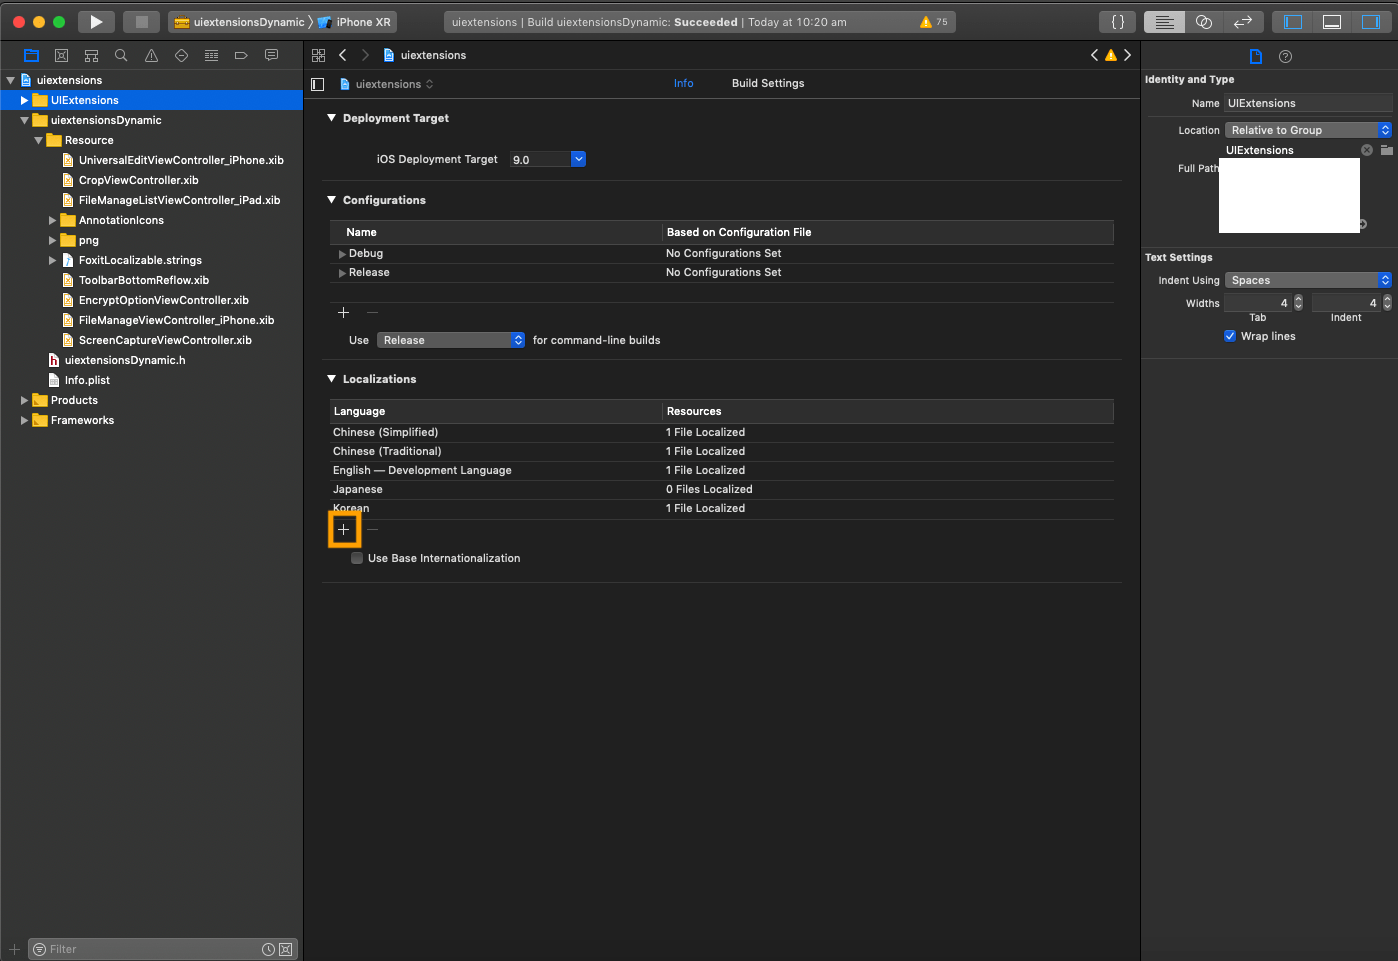The height and width of the screenshot is (961, 1398).
Task: Stop the running task with Stop button
Action: 141,22
